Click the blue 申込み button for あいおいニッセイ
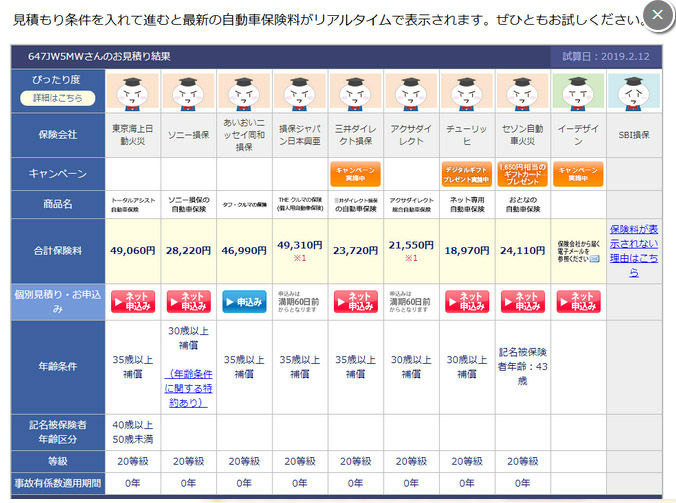The image size is (676, 503). click(x=244, y=301)
